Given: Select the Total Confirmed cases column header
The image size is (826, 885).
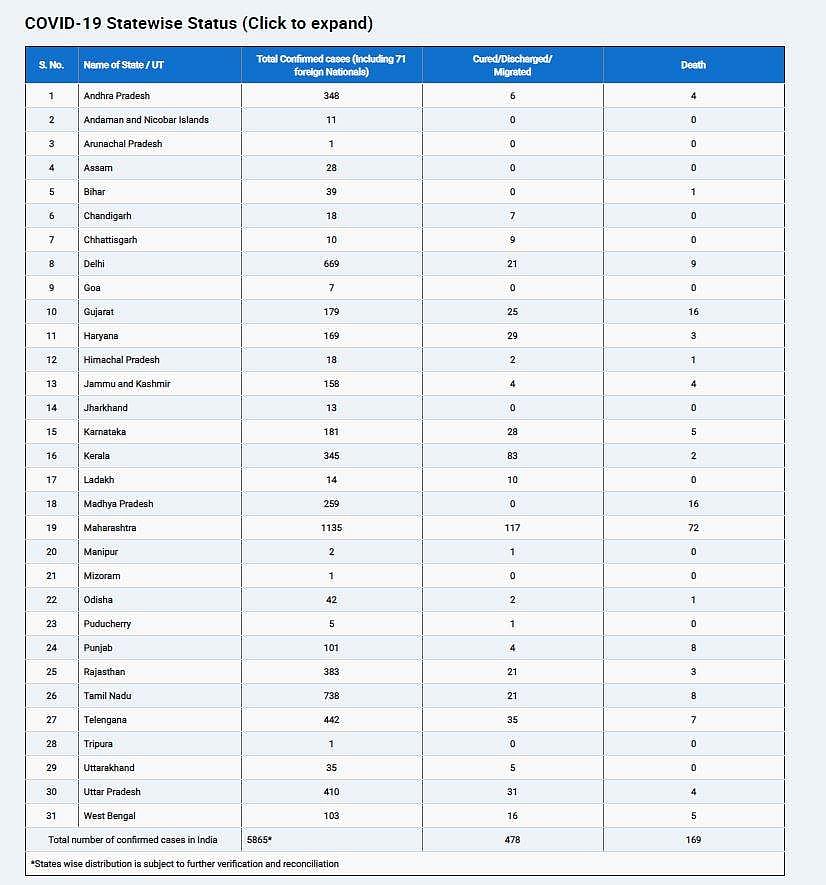Looking at the screenshot, I should tap(331, 65).
